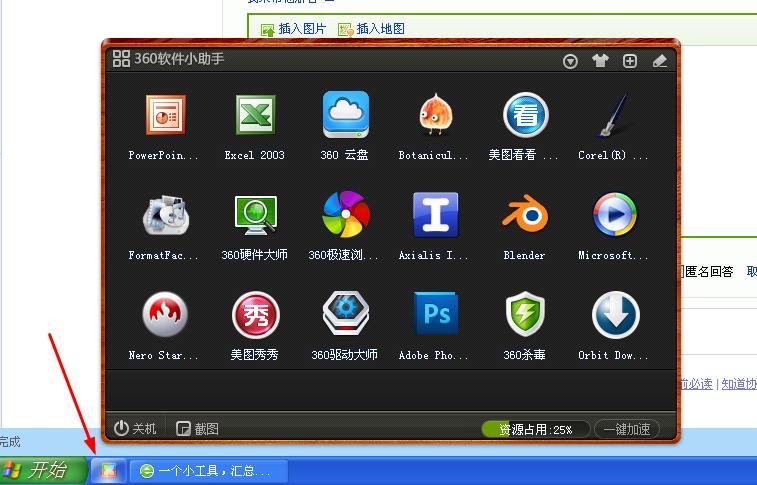This screenshot has height=485, width=757.
Task: Start the Botanicula game icon
Action: [435, 114]
